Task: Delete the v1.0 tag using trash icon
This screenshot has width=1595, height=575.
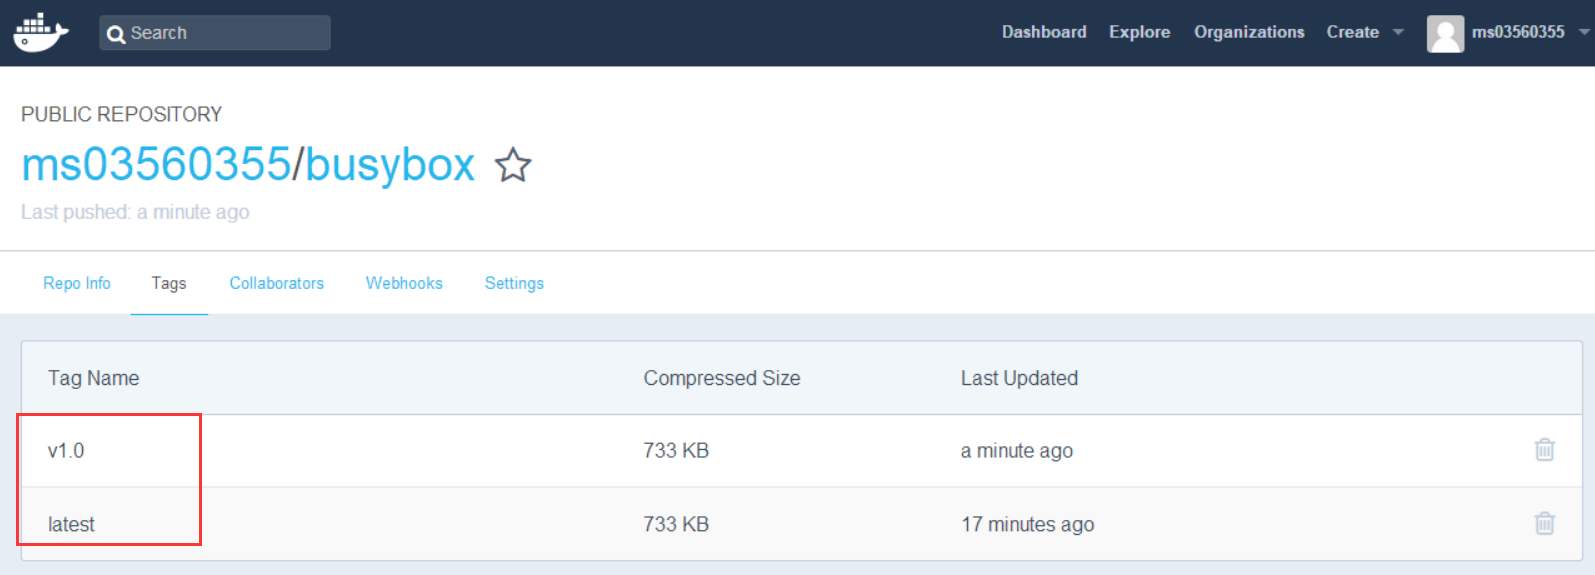Action: [1544, 450]
